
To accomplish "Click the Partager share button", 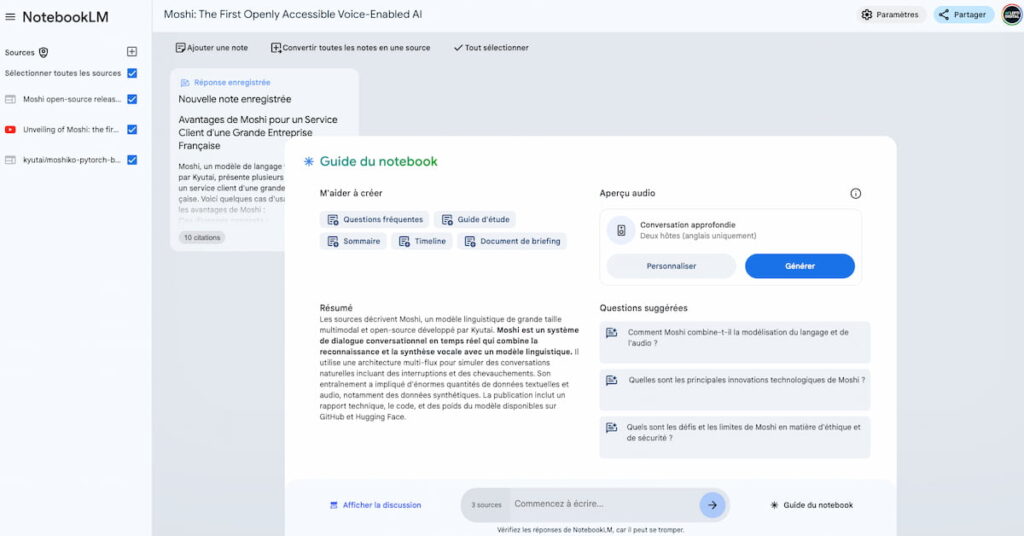I will pos(963,14).
